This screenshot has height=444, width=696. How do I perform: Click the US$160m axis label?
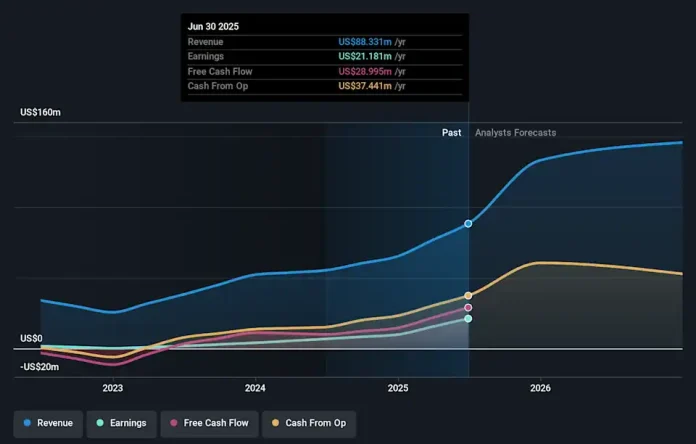point(40,112)
